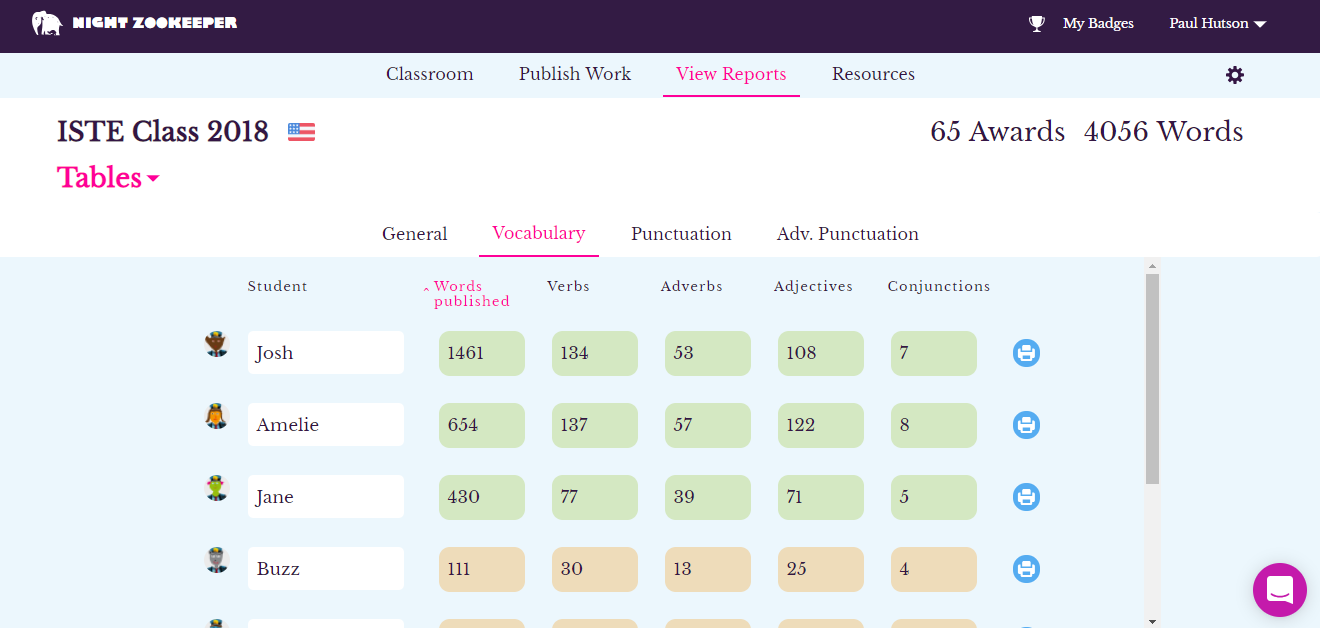1320x628 pixels.
Task: Click Jane's 77 verbs cell
Action: pyautogui.click(x=595, y=497)
